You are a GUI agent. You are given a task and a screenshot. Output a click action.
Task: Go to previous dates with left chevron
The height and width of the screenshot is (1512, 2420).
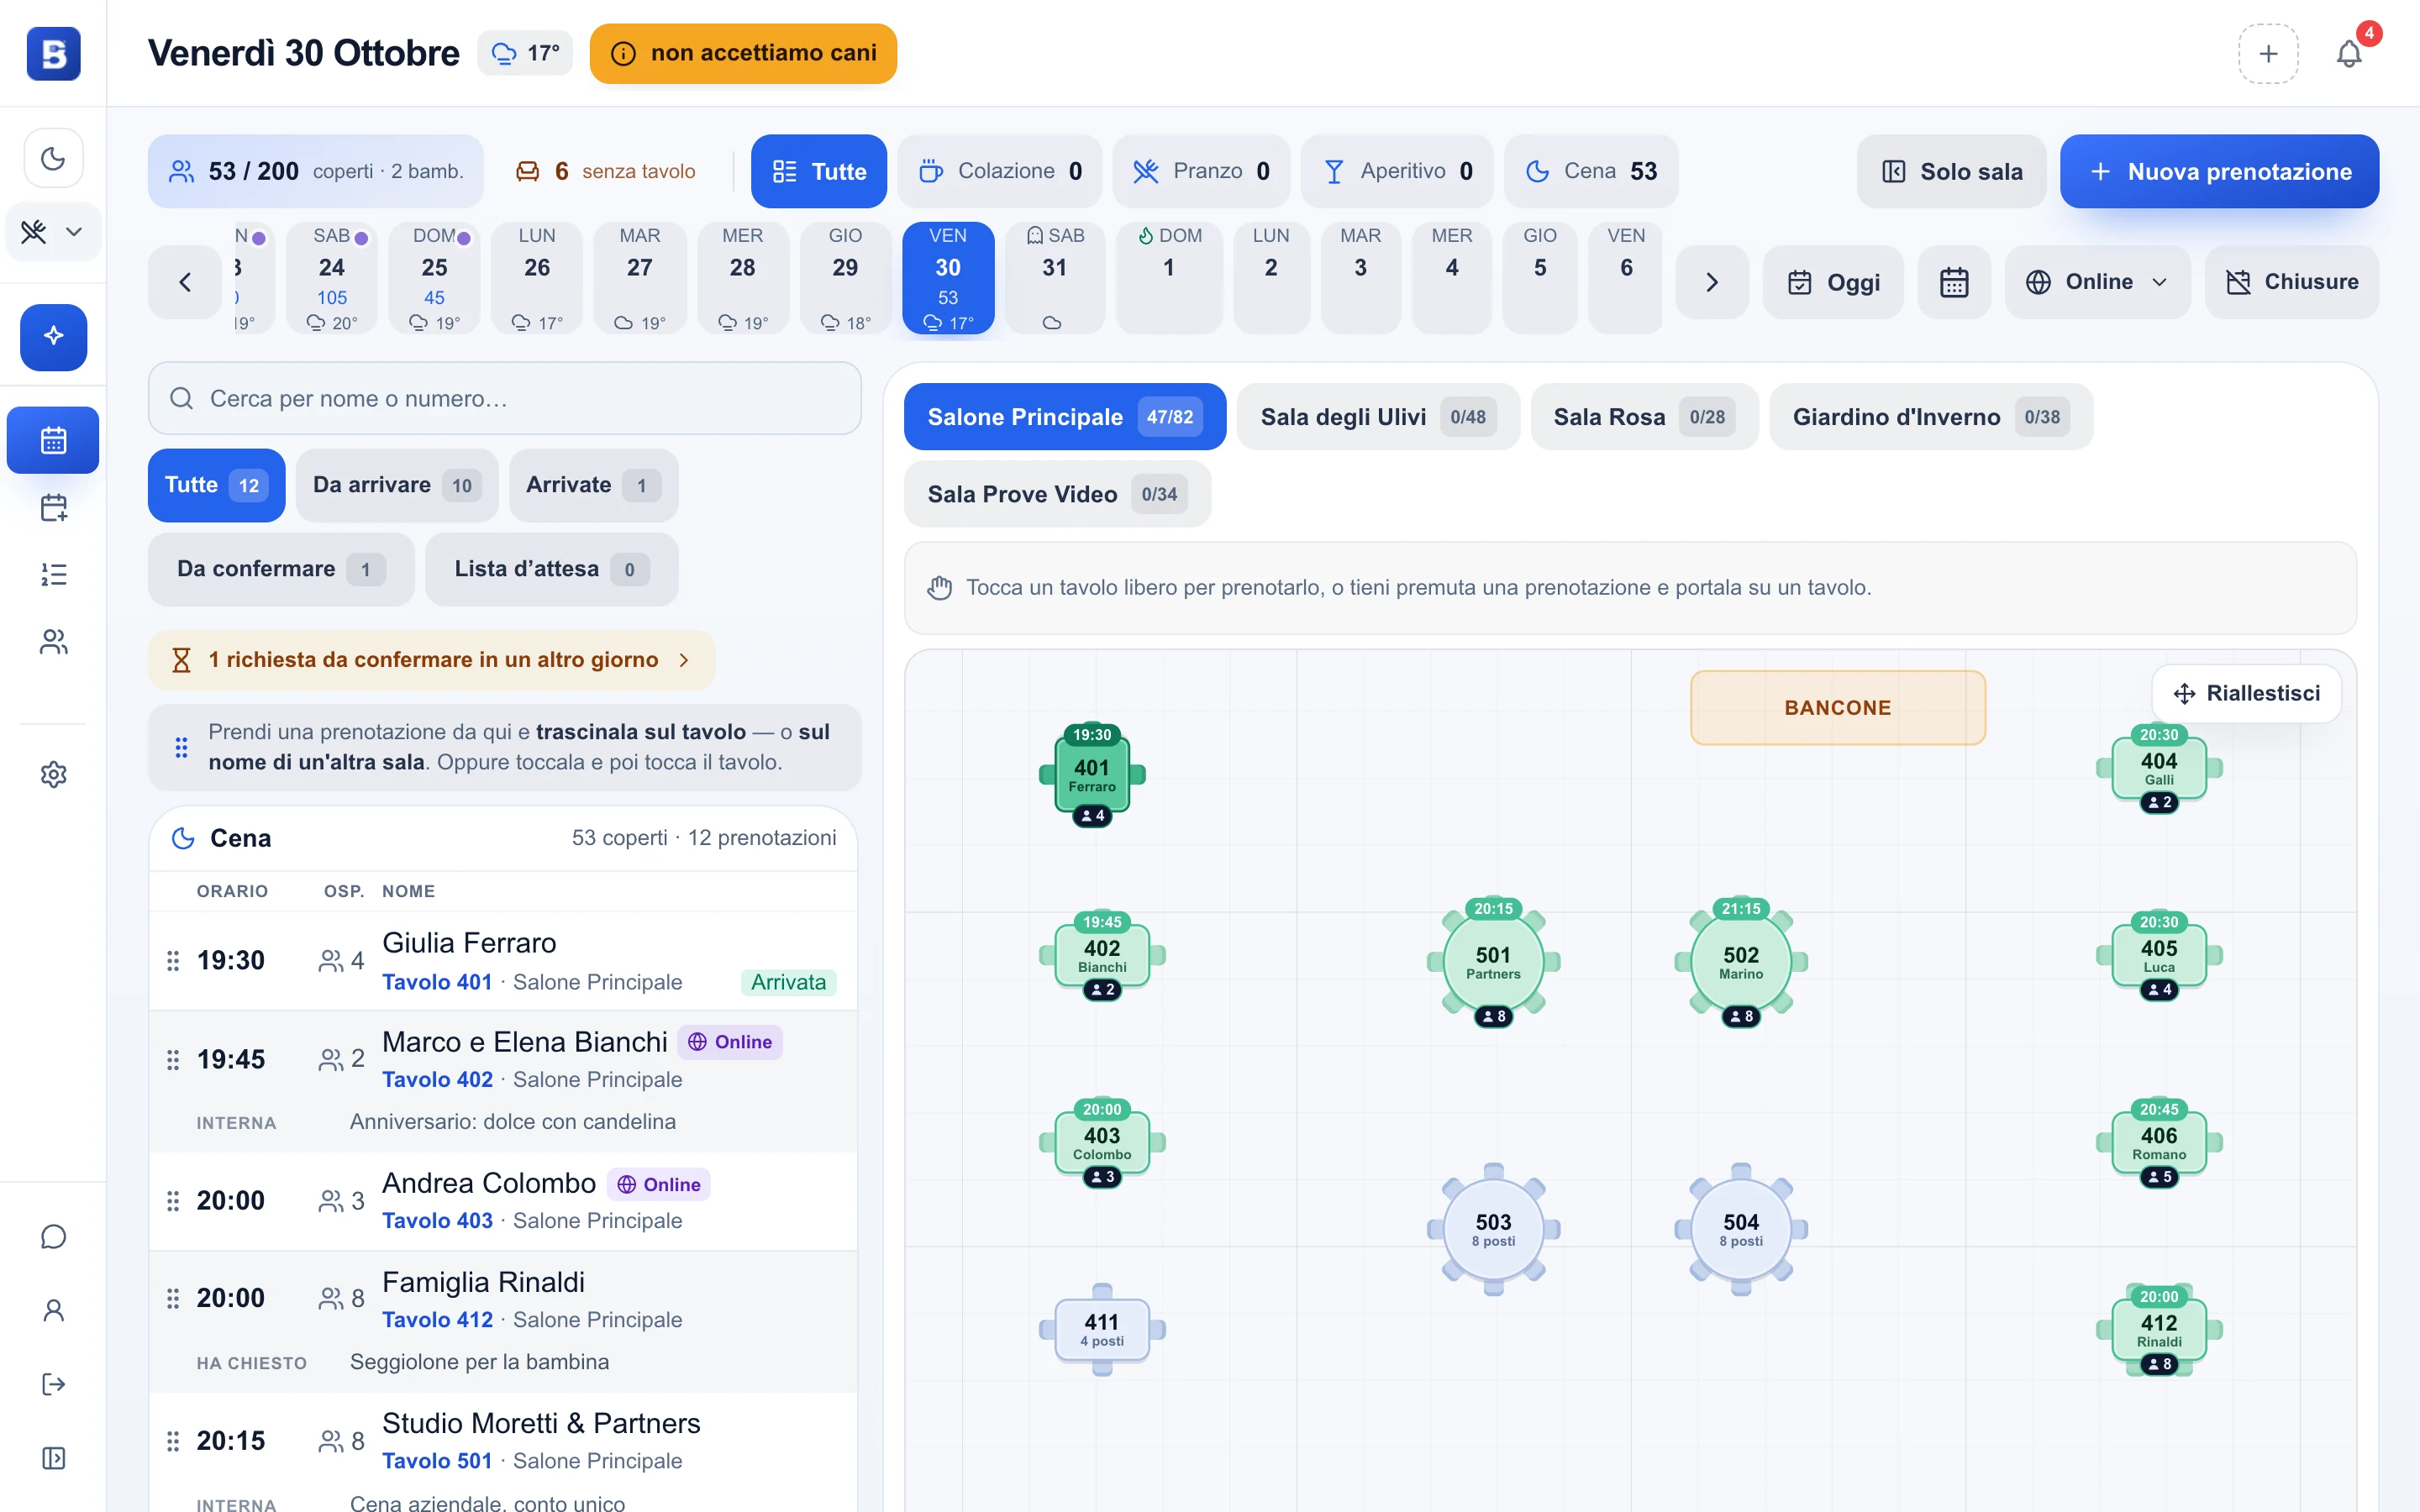tap(185, 282)
